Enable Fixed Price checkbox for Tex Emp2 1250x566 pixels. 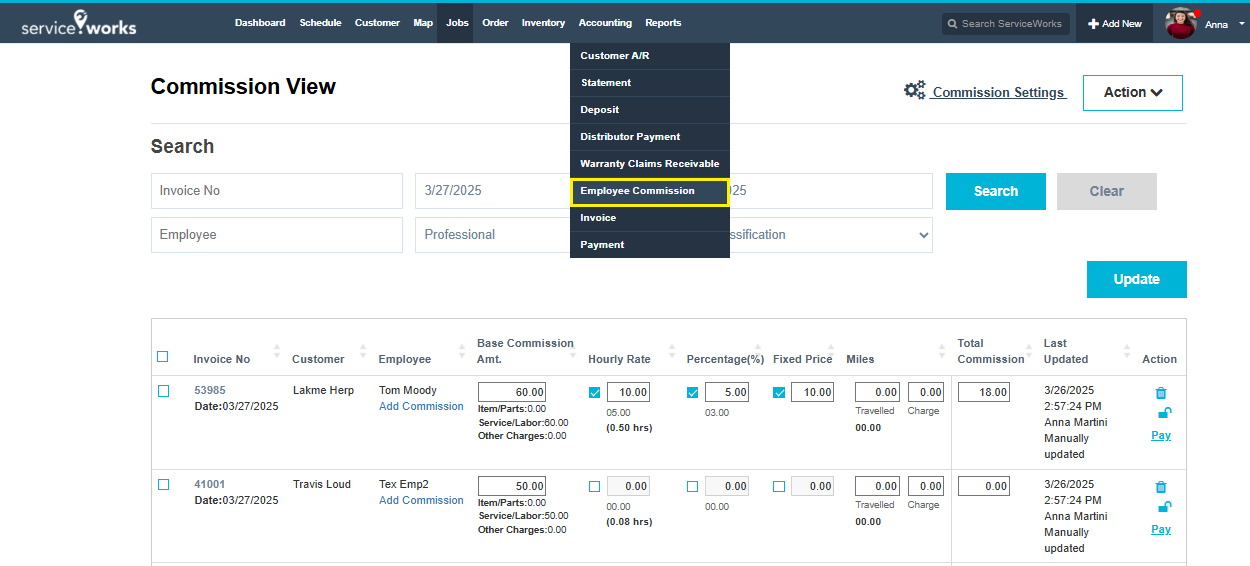[x=779, y=487]
